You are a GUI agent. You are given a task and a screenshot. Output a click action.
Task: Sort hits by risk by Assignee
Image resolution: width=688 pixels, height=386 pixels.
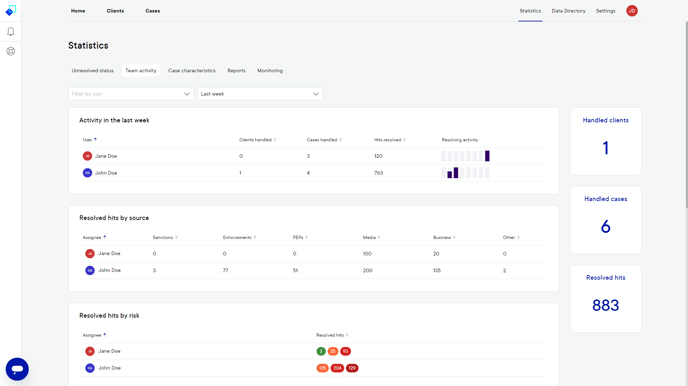(x=94, y=335)
